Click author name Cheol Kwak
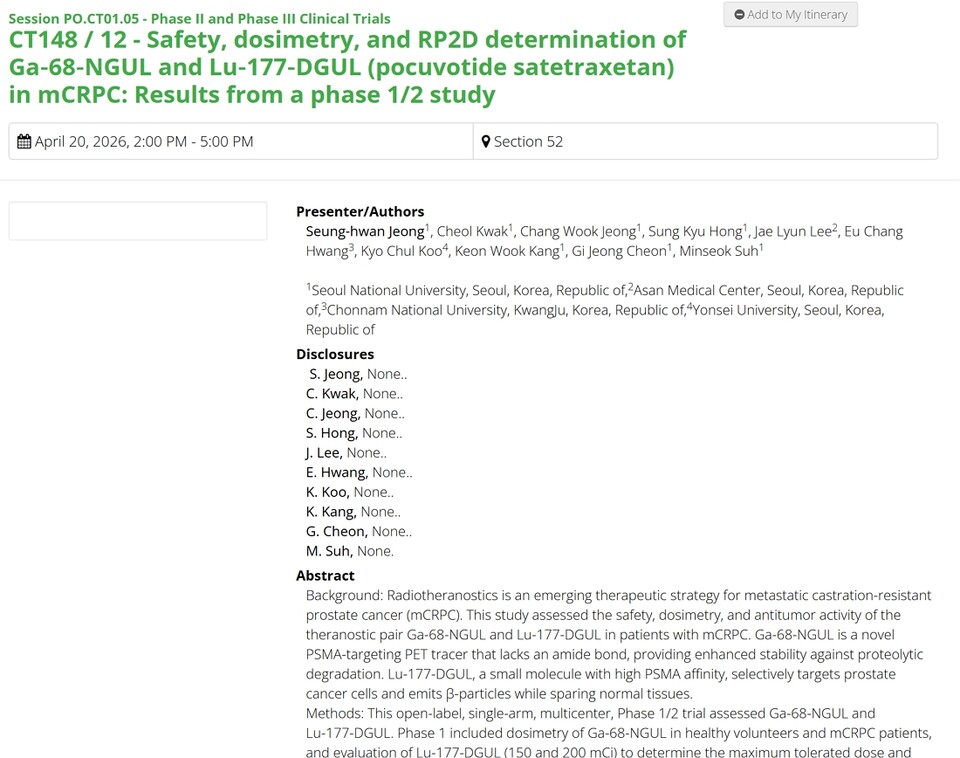960x758 pixels. point(472,231)
